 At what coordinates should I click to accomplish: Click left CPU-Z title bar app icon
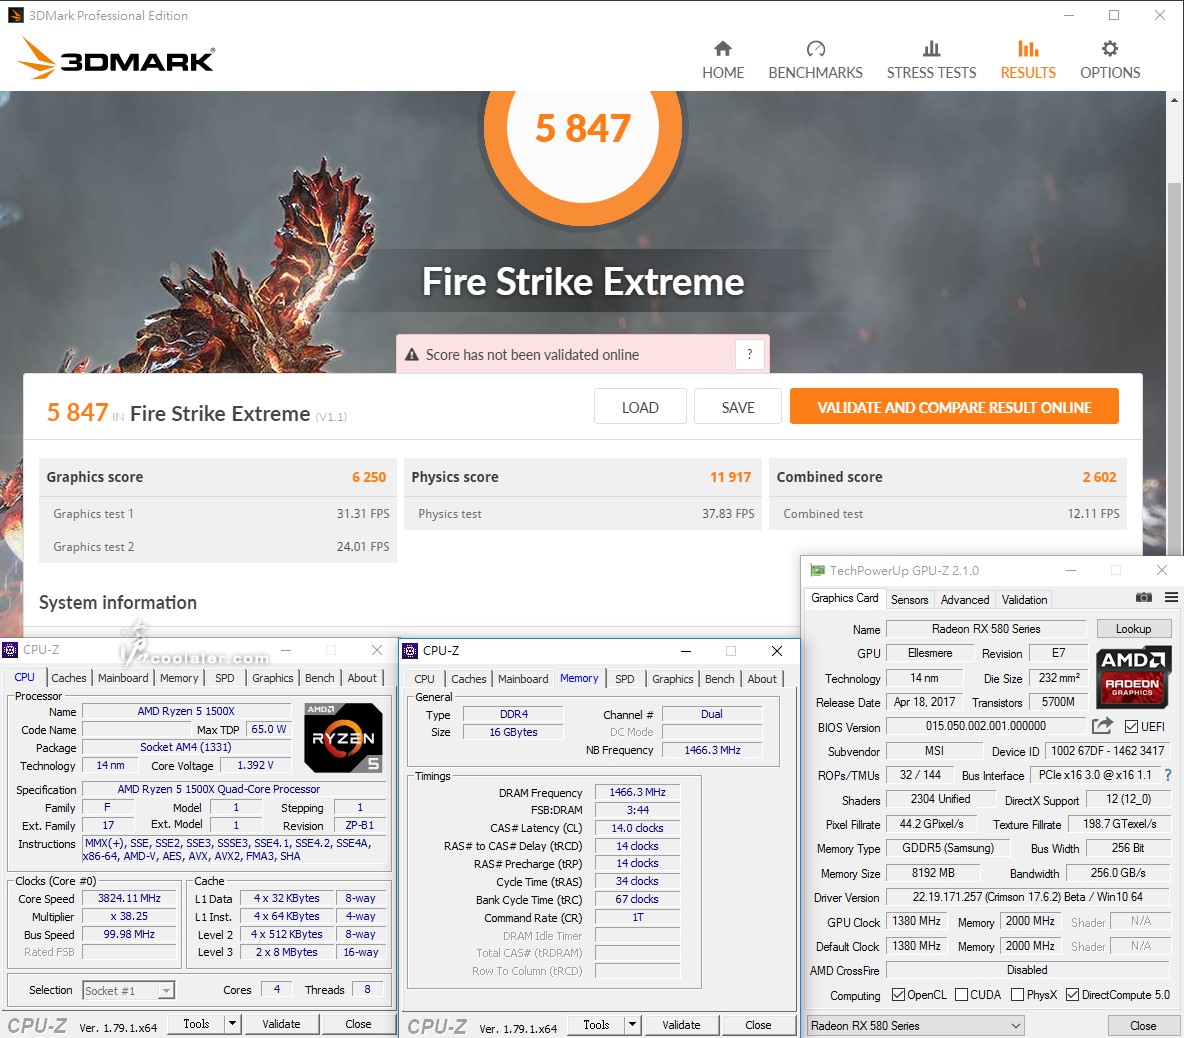(11, 650)
